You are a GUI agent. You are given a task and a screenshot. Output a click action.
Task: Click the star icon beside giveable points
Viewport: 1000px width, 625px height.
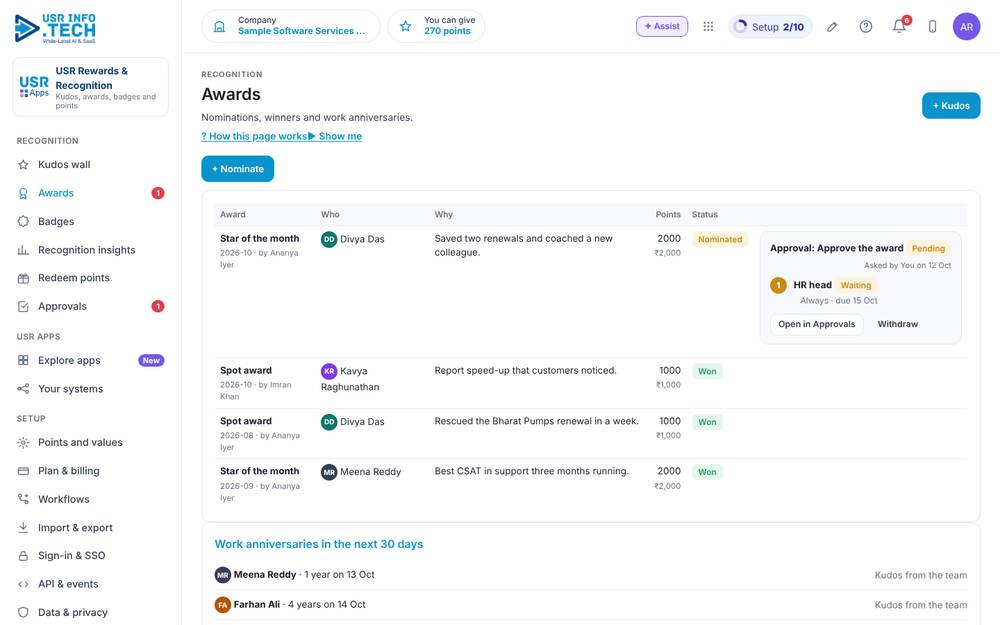[x=406, y=26]
